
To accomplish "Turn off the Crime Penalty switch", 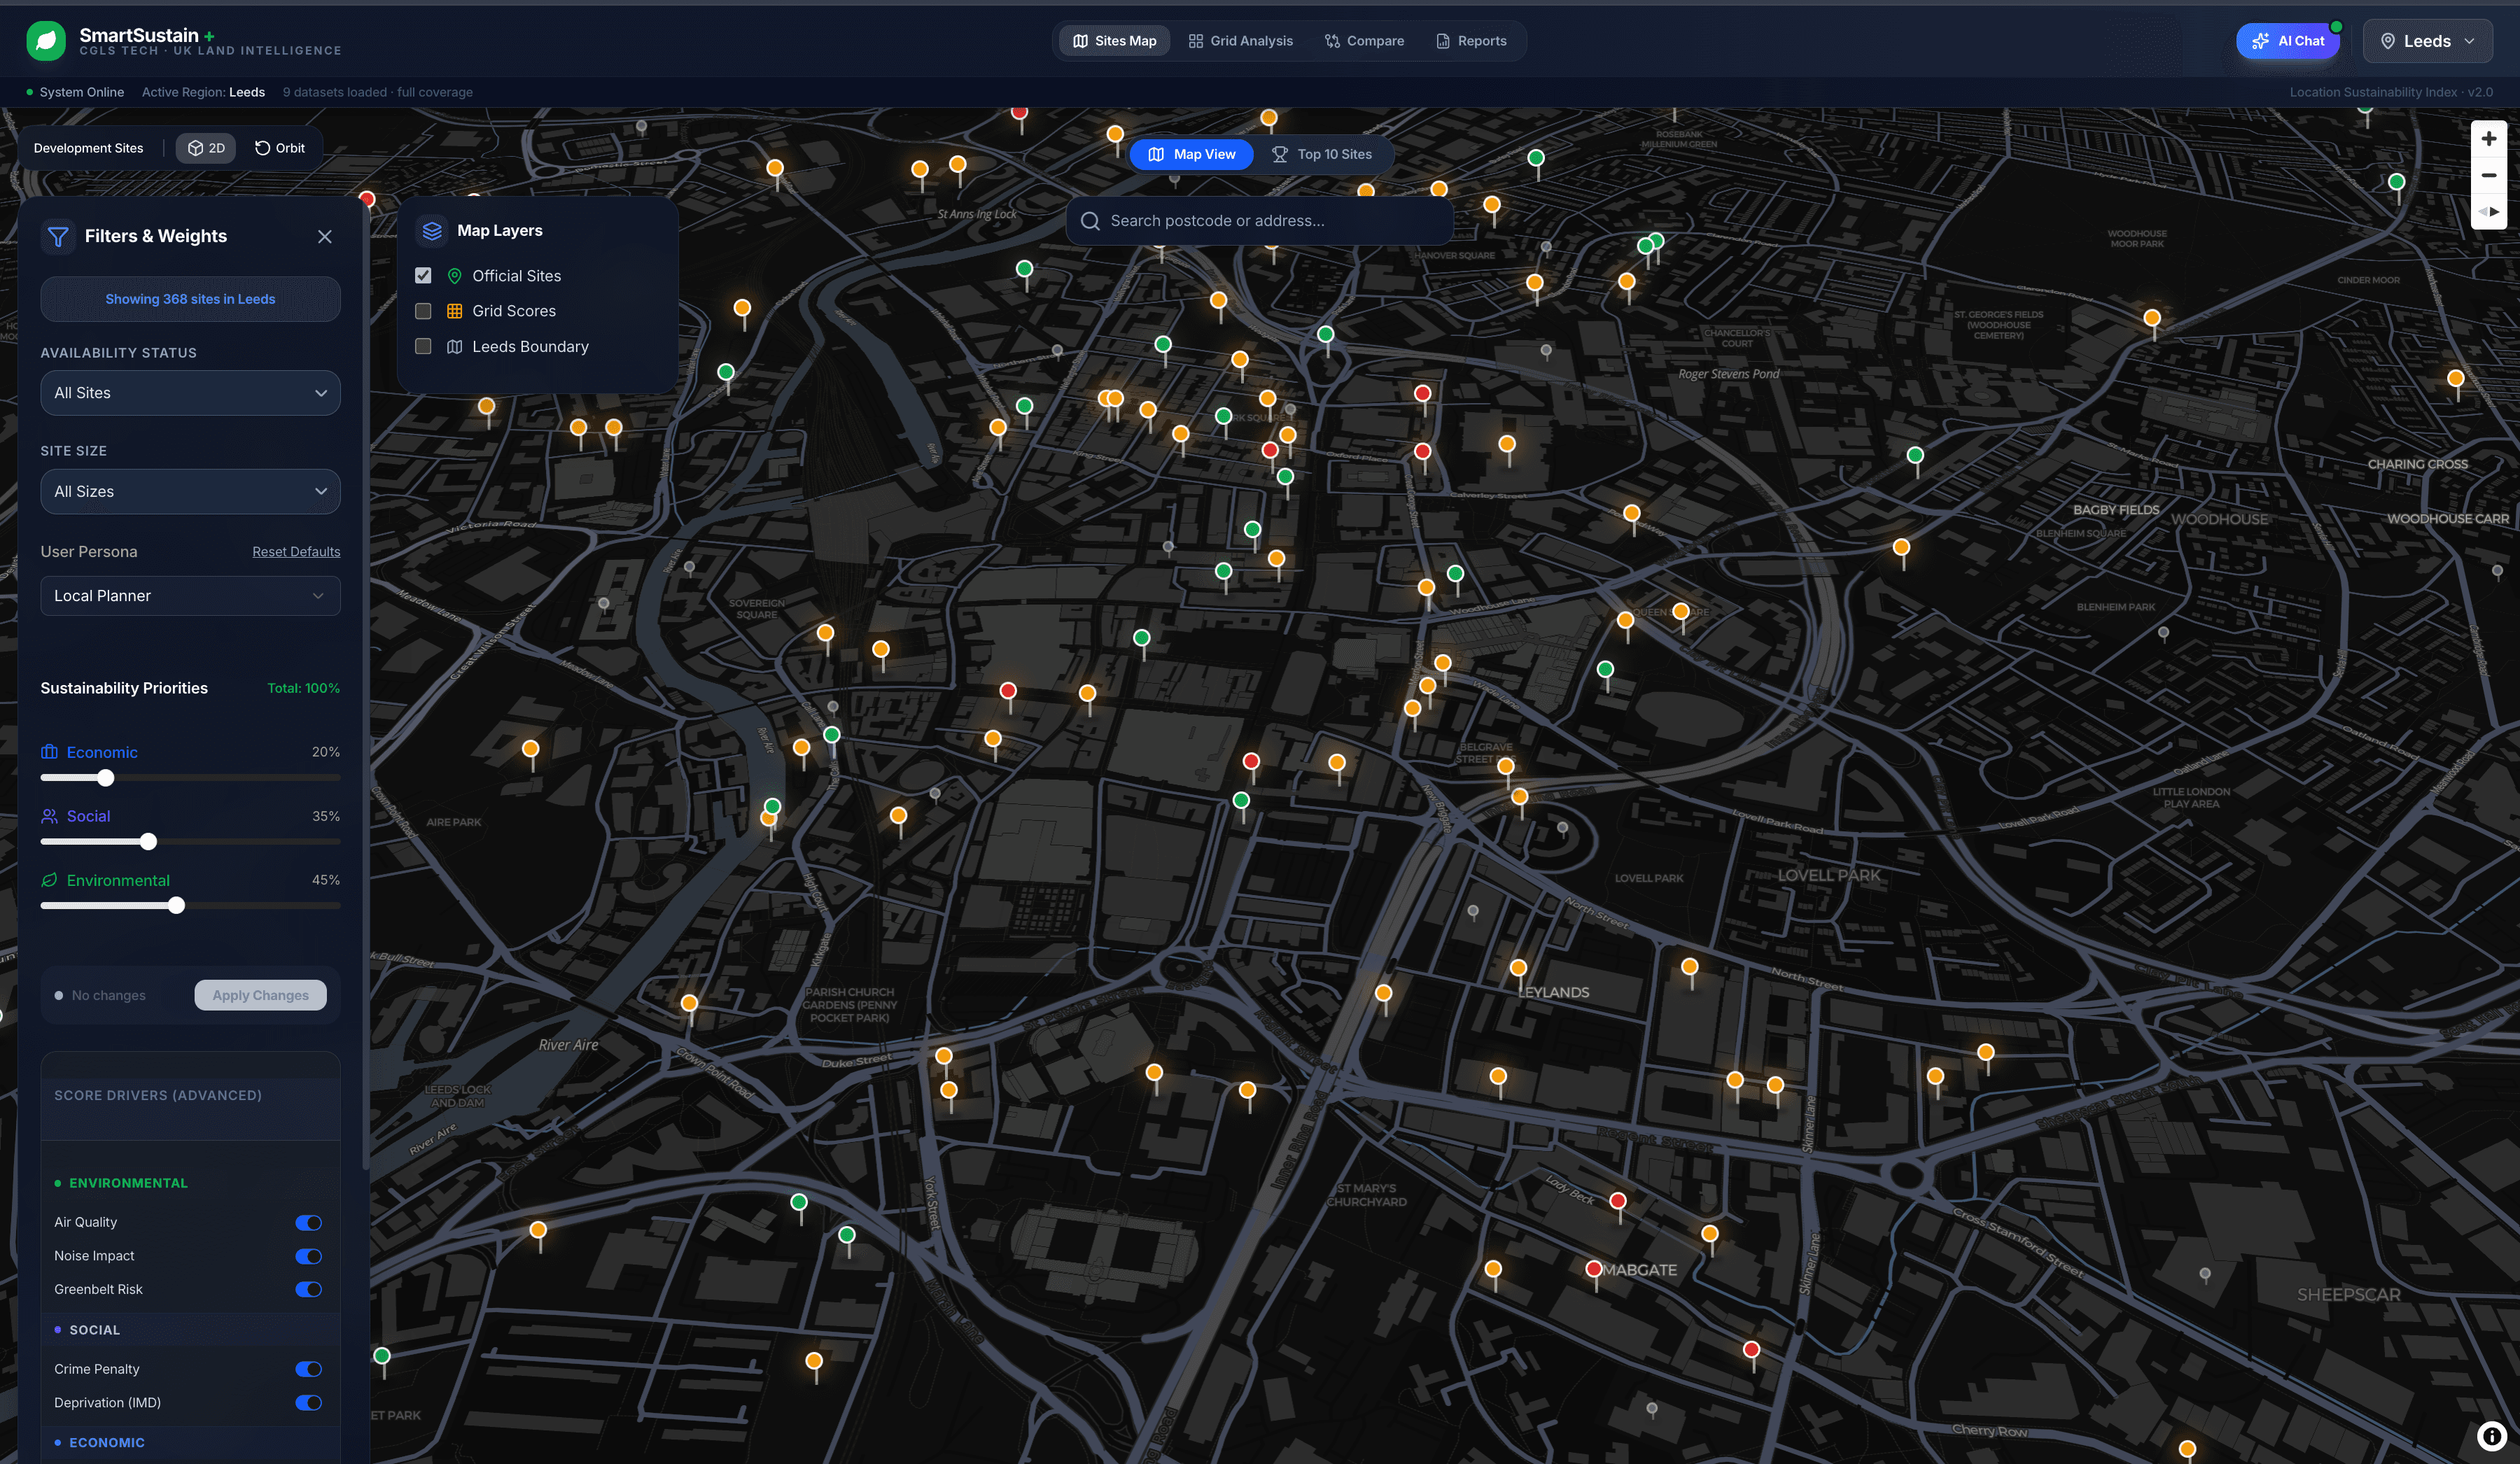I will tap(308, 1369).
